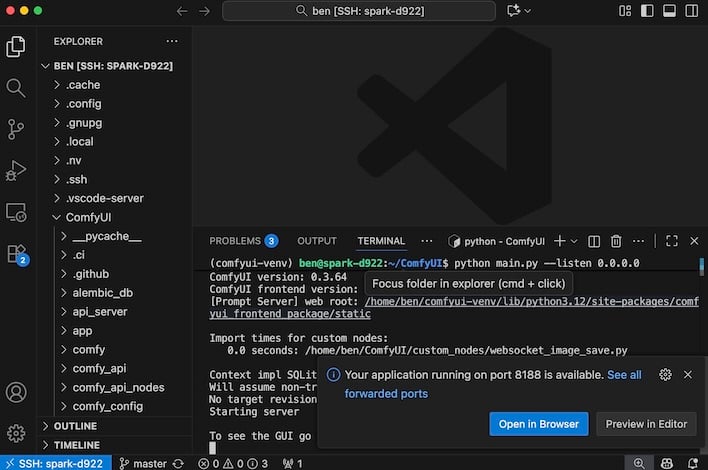Open the Source Control view
The width and height of the screenshot is (708, 470).
pos(16,129)
